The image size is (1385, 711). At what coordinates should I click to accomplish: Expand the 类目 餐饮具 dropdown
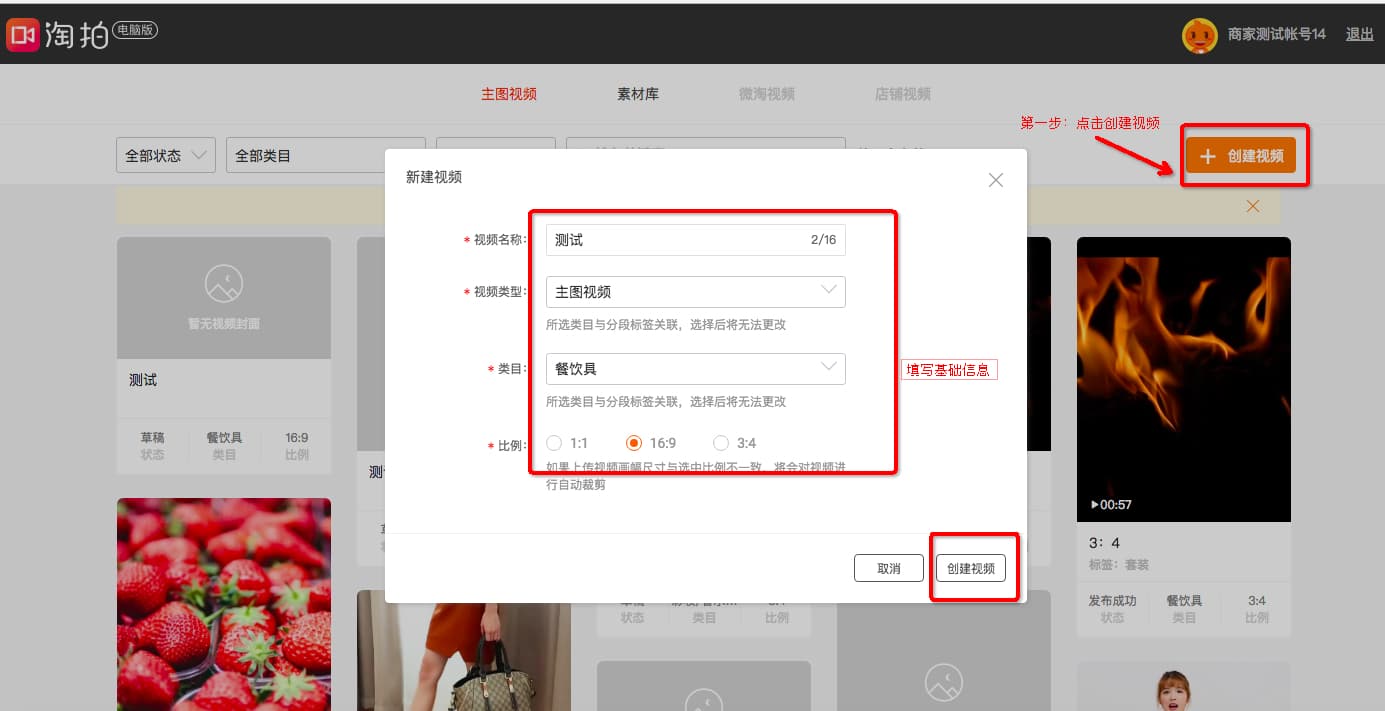696,369
